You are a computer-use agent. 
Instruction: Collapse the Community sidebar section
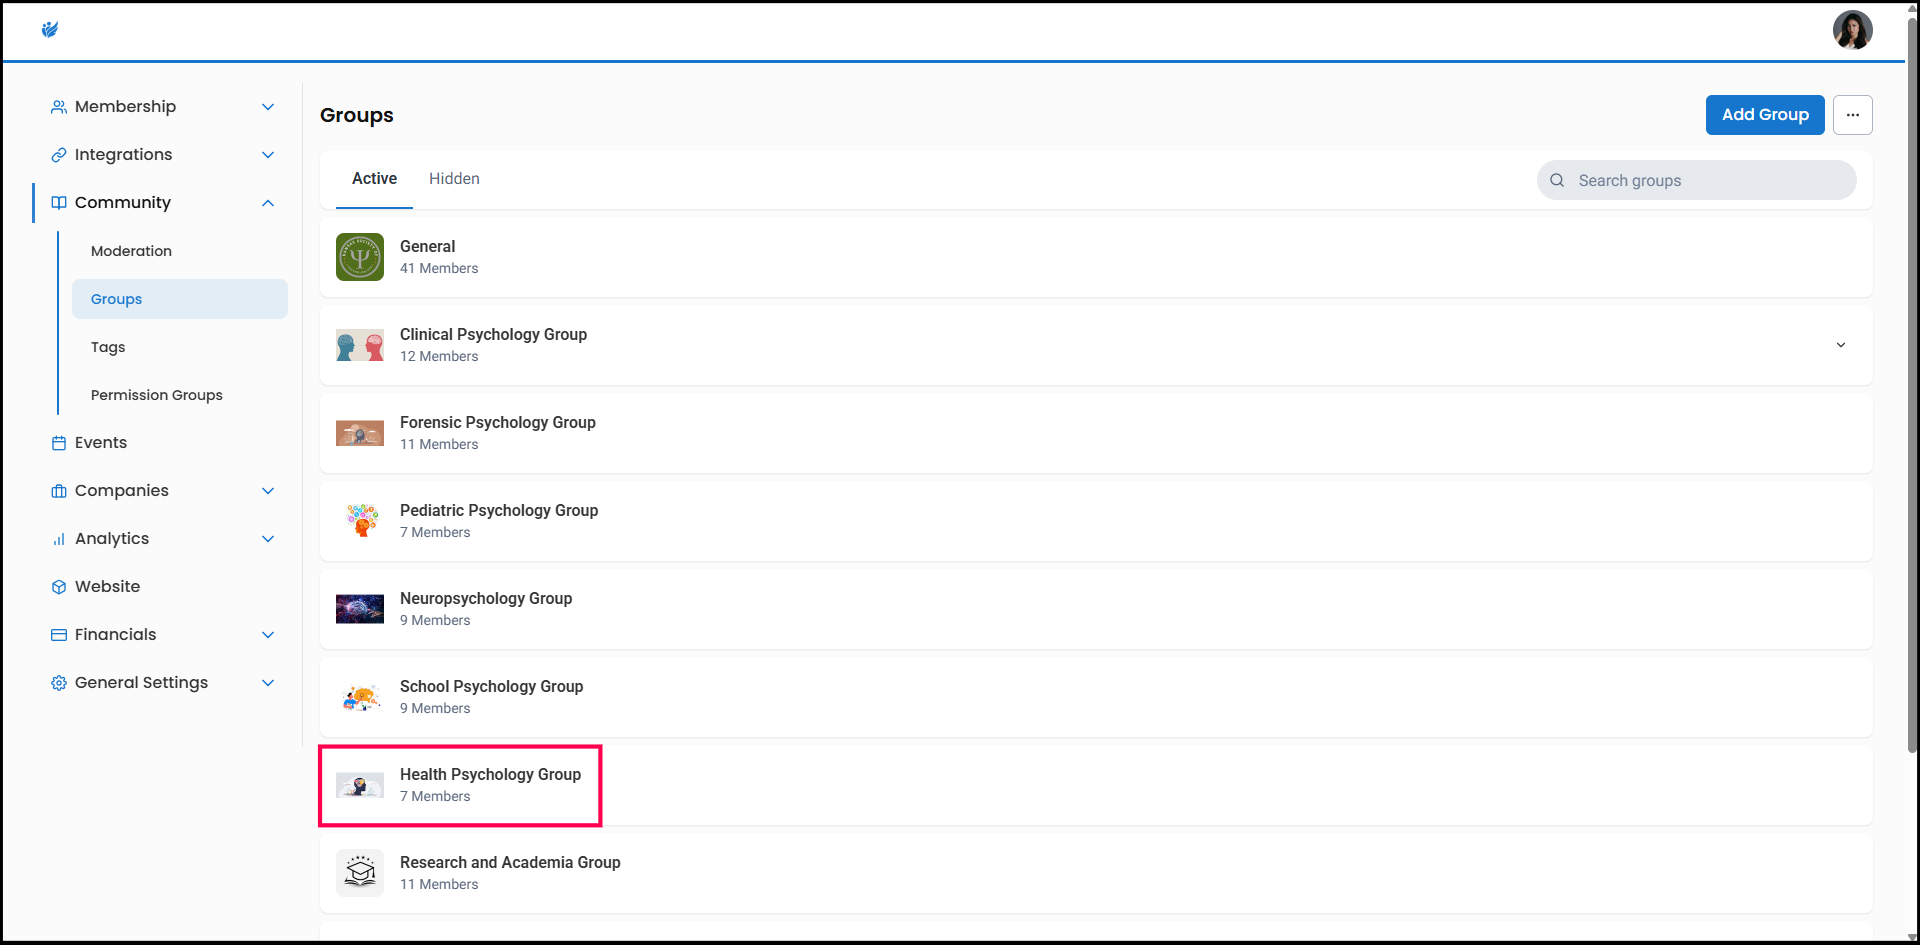coord(267,203)
